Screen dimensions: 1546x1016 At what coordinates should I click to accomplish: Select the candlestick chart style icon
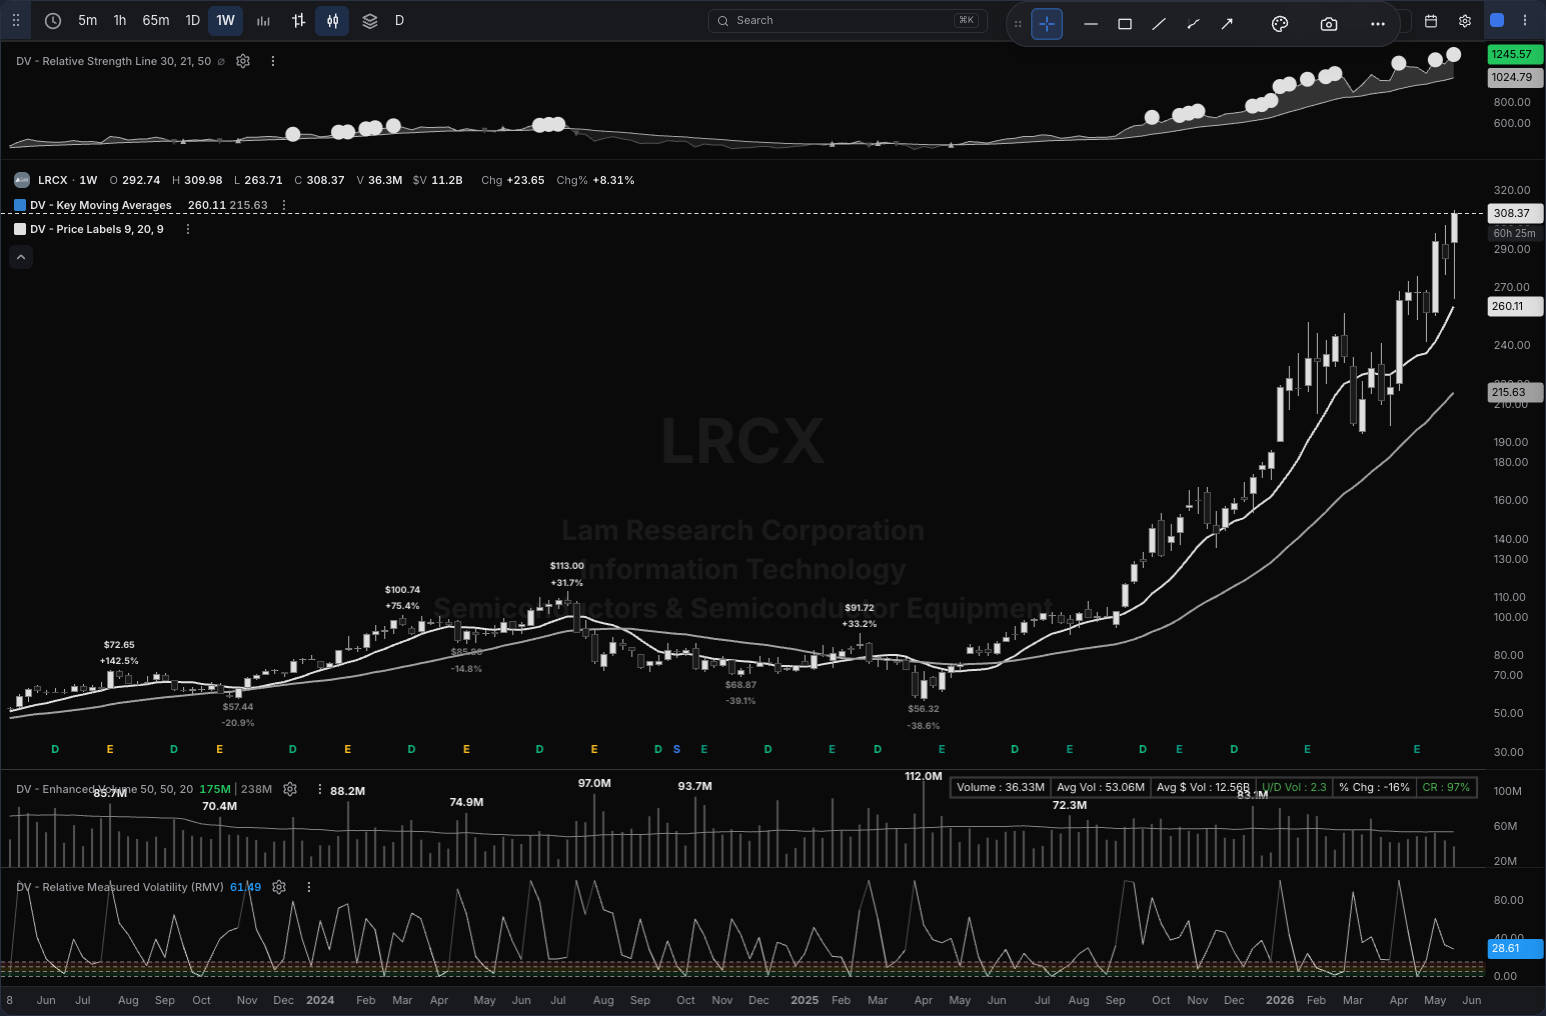click(333, 20)
